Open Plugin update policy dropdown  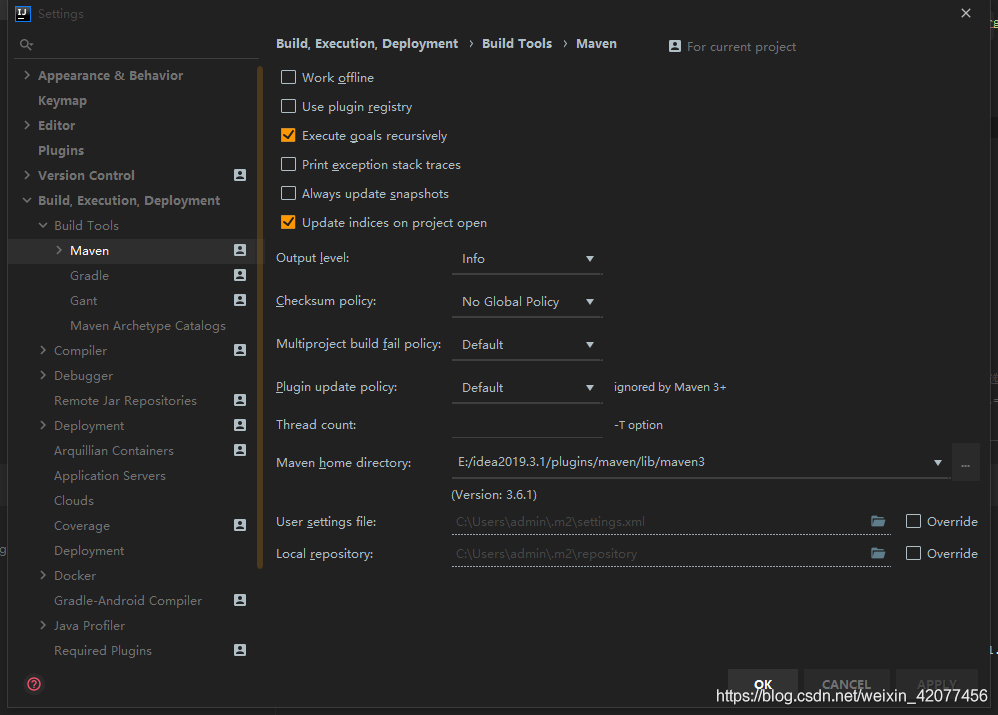click(527, 387)
